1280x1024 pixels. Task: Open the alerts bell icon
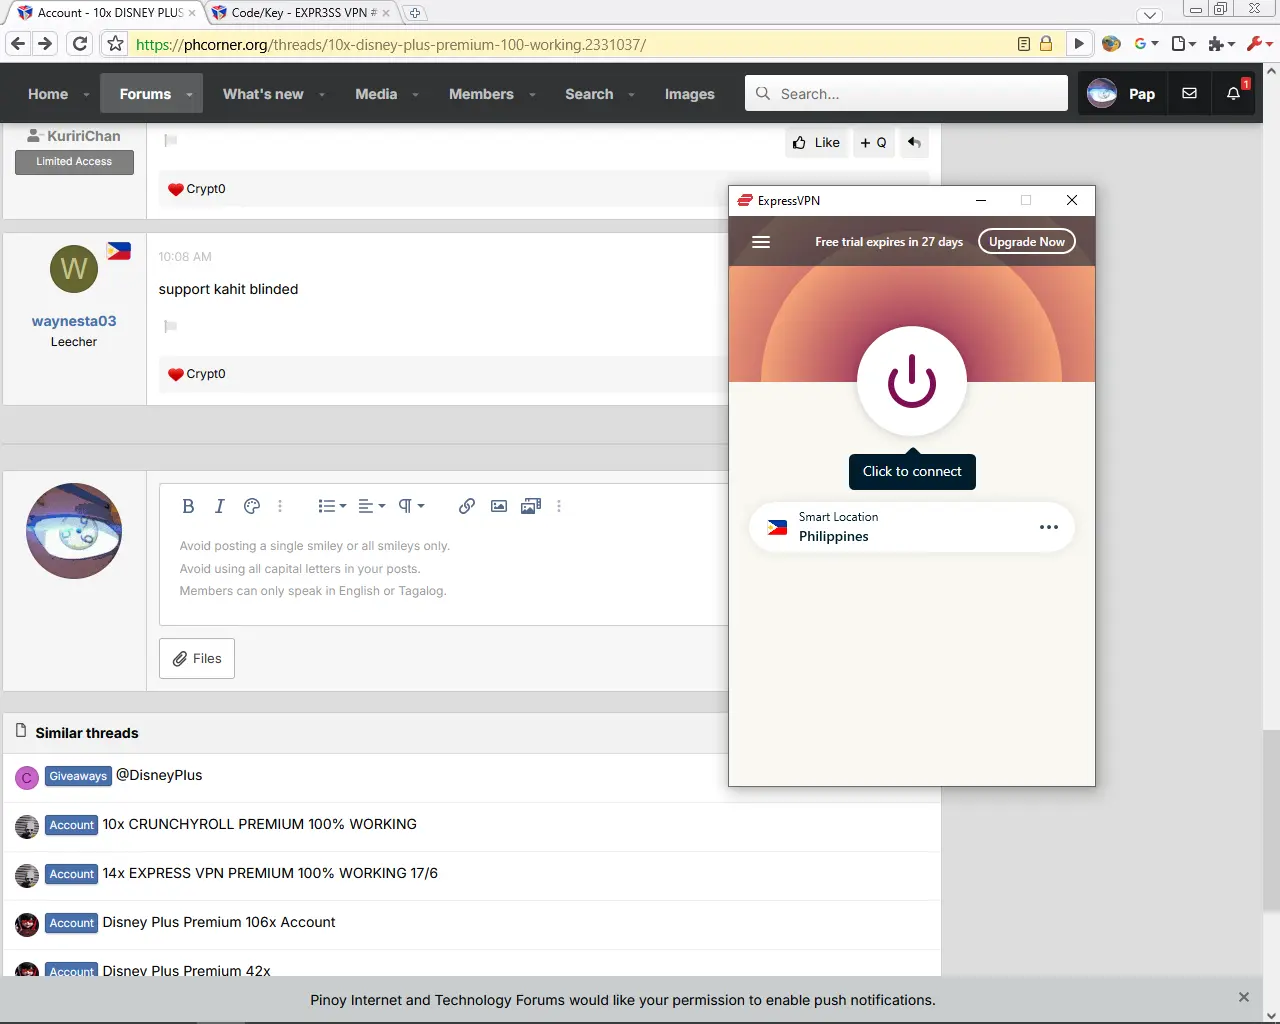pos(1233,94)
